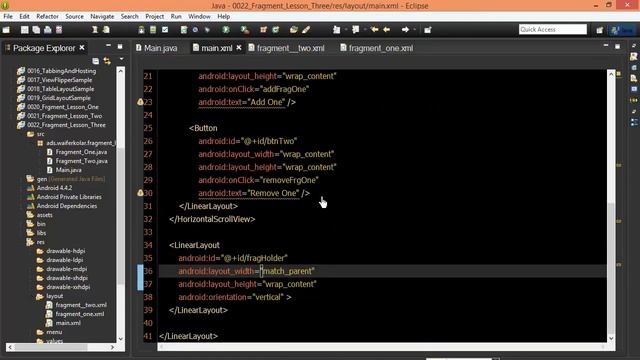Toggle the Pin Editor toolbar button
The width and height of the screenshot is (640, 360).
click(x=428, y=30)
